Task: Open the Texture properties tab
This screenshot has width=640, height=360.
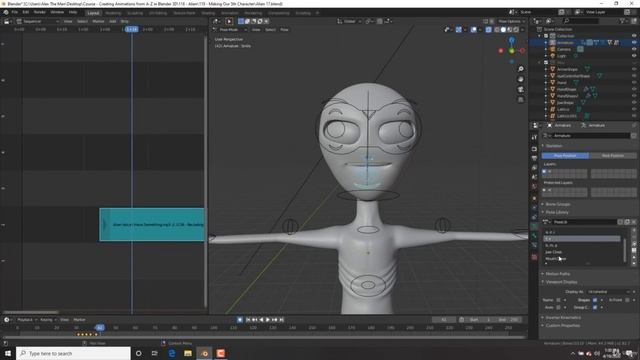Action: tap(534, 257)
